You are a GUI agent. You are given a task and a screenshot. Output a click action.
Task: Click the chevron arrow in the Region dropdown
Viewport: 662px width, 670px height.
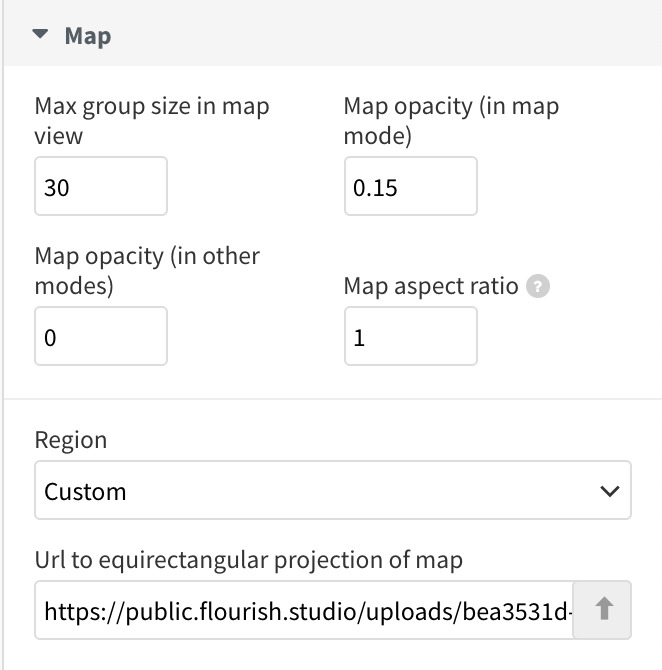pyautogui.click(x=609, y=491)
